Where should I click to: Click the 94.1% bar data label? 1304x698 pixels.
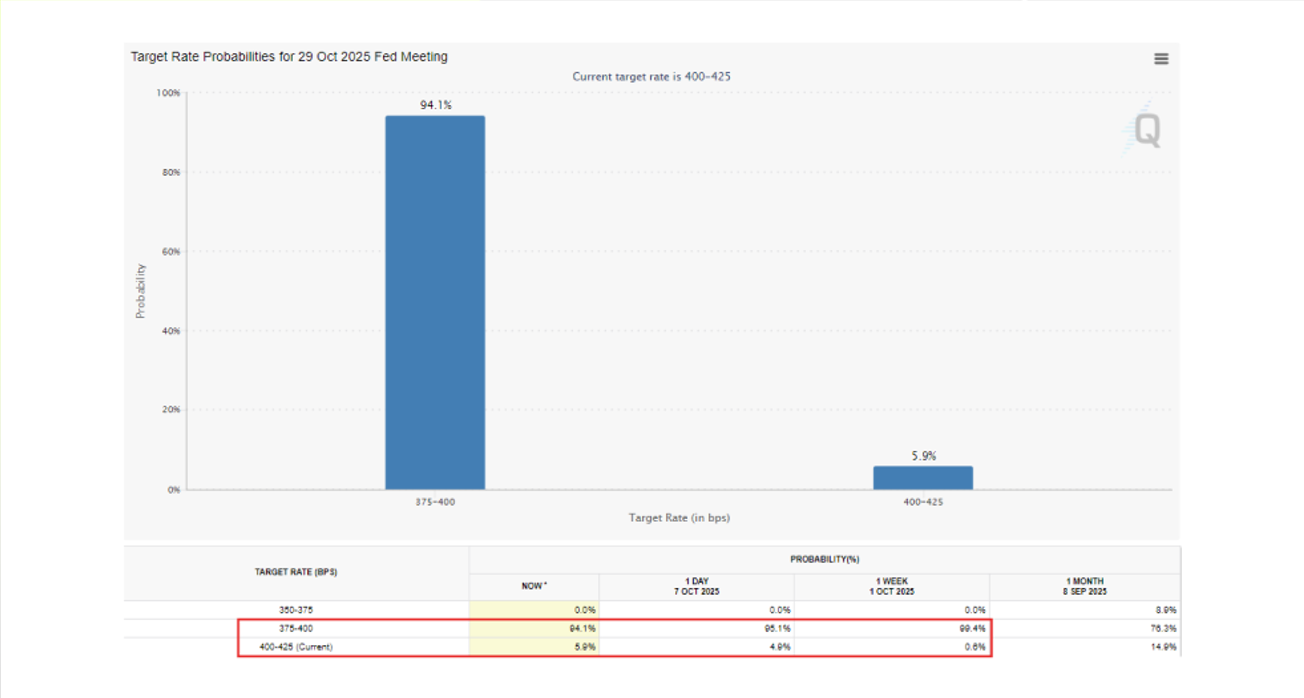point(434,103)
